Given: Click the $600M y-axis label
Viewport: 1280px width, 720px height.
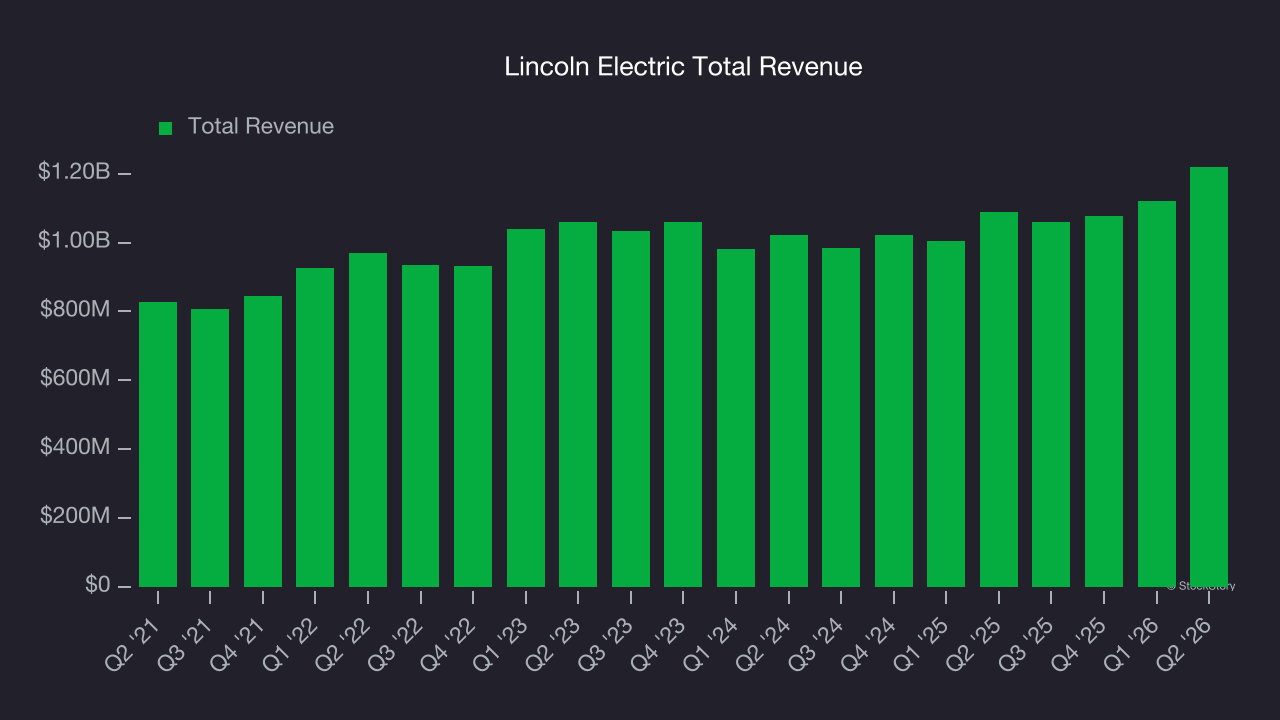Looking at the screenshot, I should click(x=75, y=379).
